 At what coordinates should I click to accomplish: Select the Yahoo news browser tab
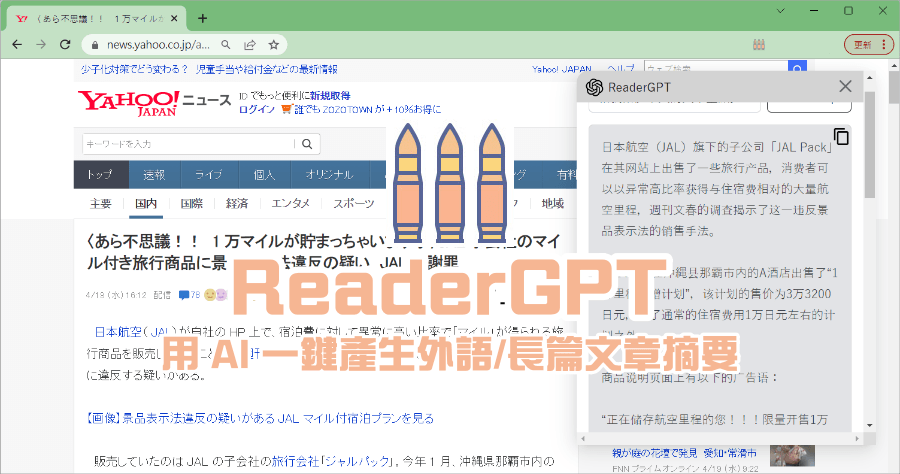click(x=96, y=18)
